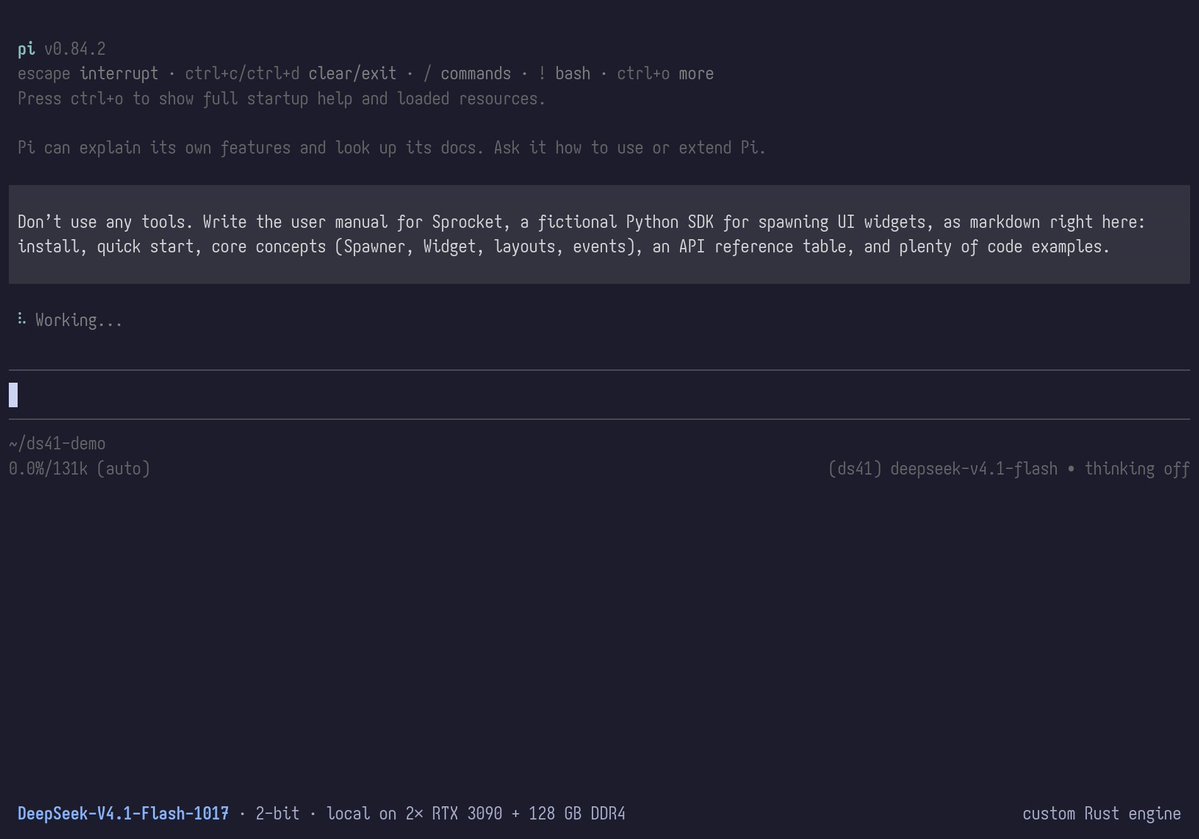
Task: Click the "Pi can explain its own features" line
Action: point(392,148)
